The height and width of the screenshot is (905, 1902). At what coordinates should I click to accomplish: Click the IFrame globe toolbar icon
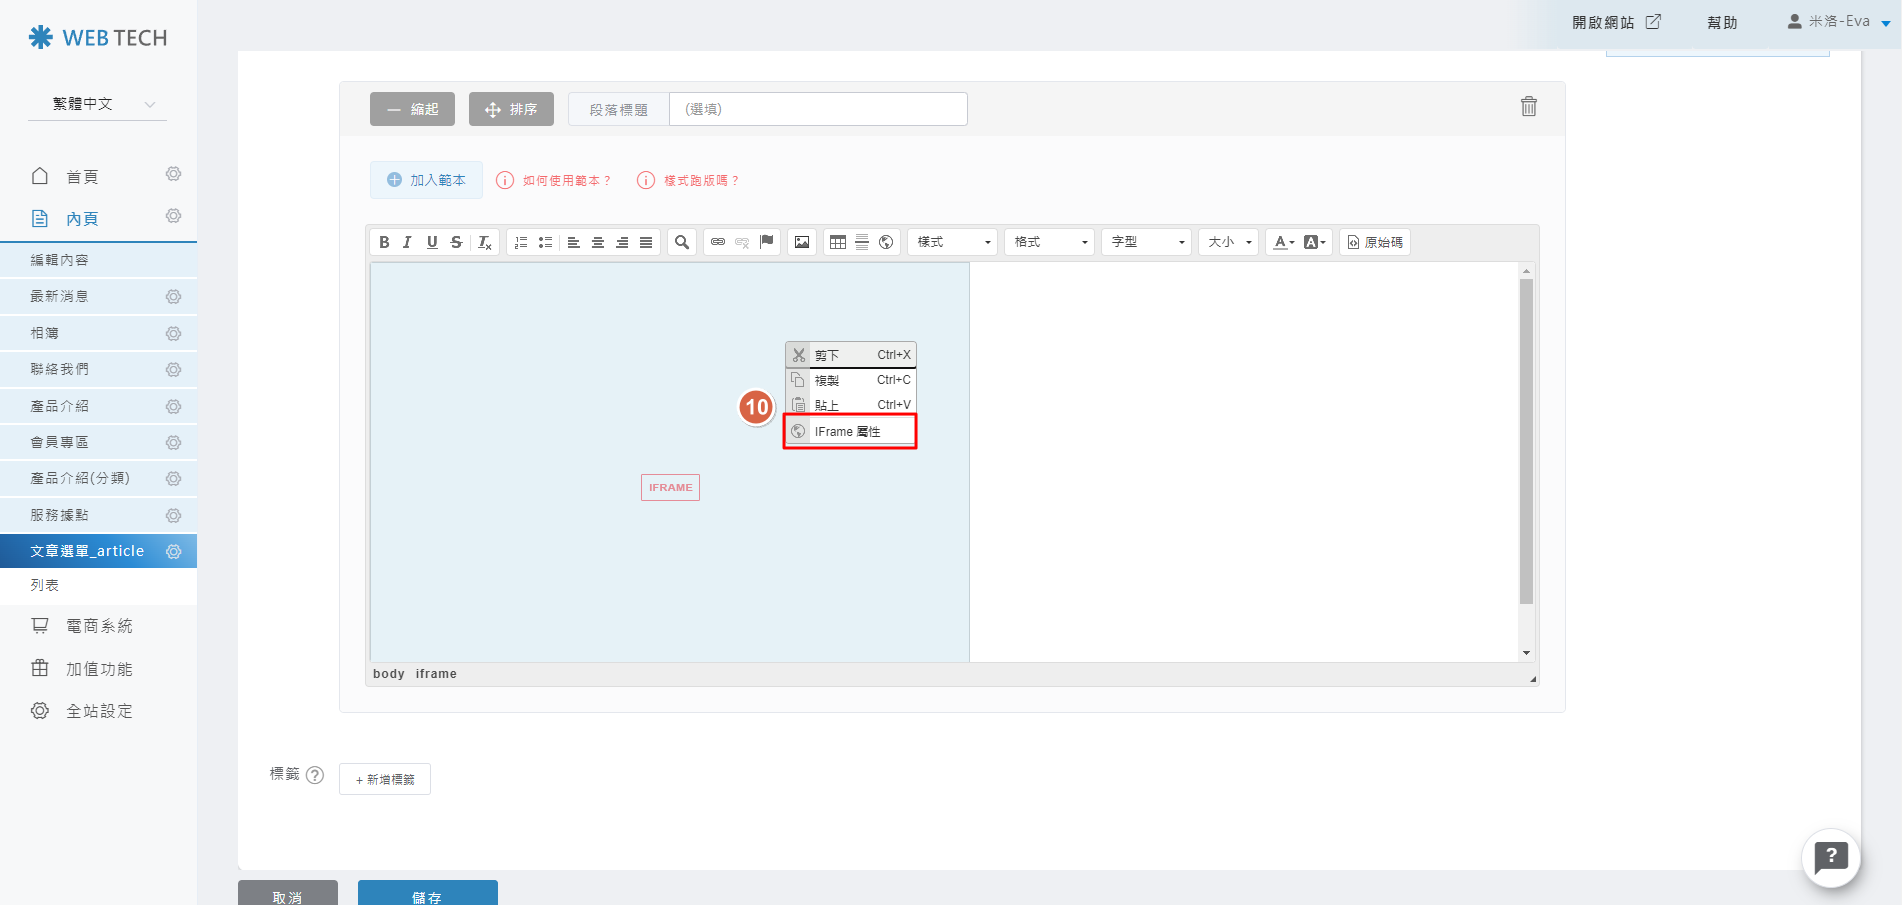pyautogui.click(x=886, y=242)
